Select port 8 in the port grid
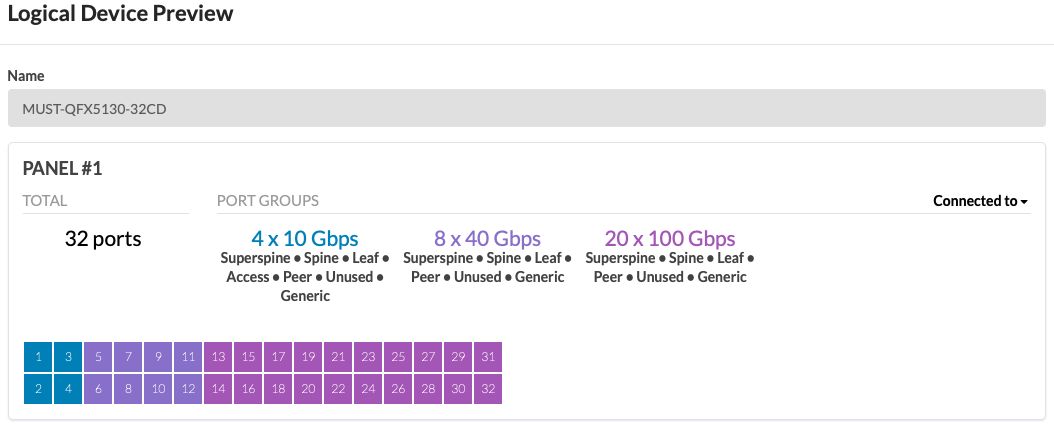Screen dimensions: 1054x430 [128, 389]
